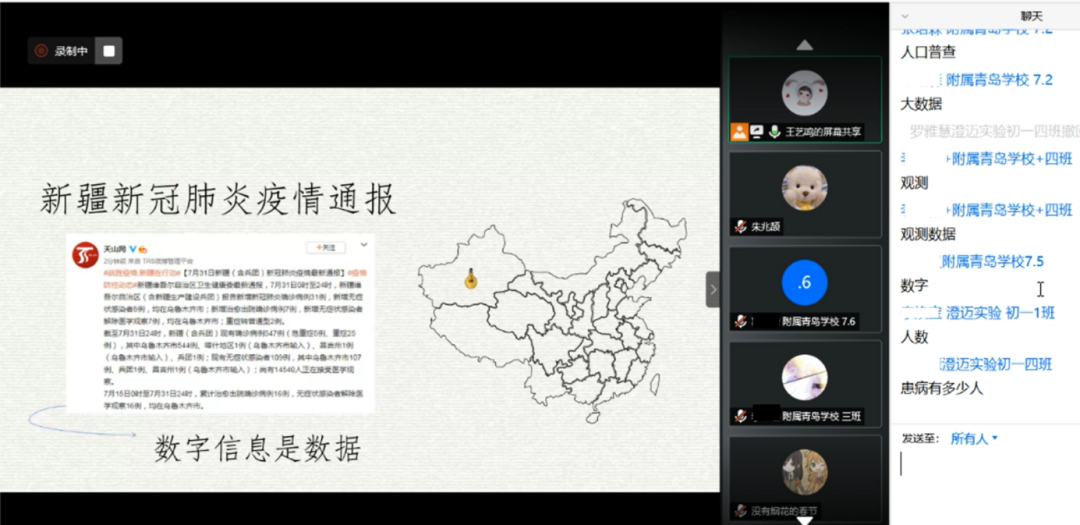Click muted mic icon on 附属青岛学校 7.6 tile
The width and height of the screenshot is (1080, 525).
click(740, 321)
